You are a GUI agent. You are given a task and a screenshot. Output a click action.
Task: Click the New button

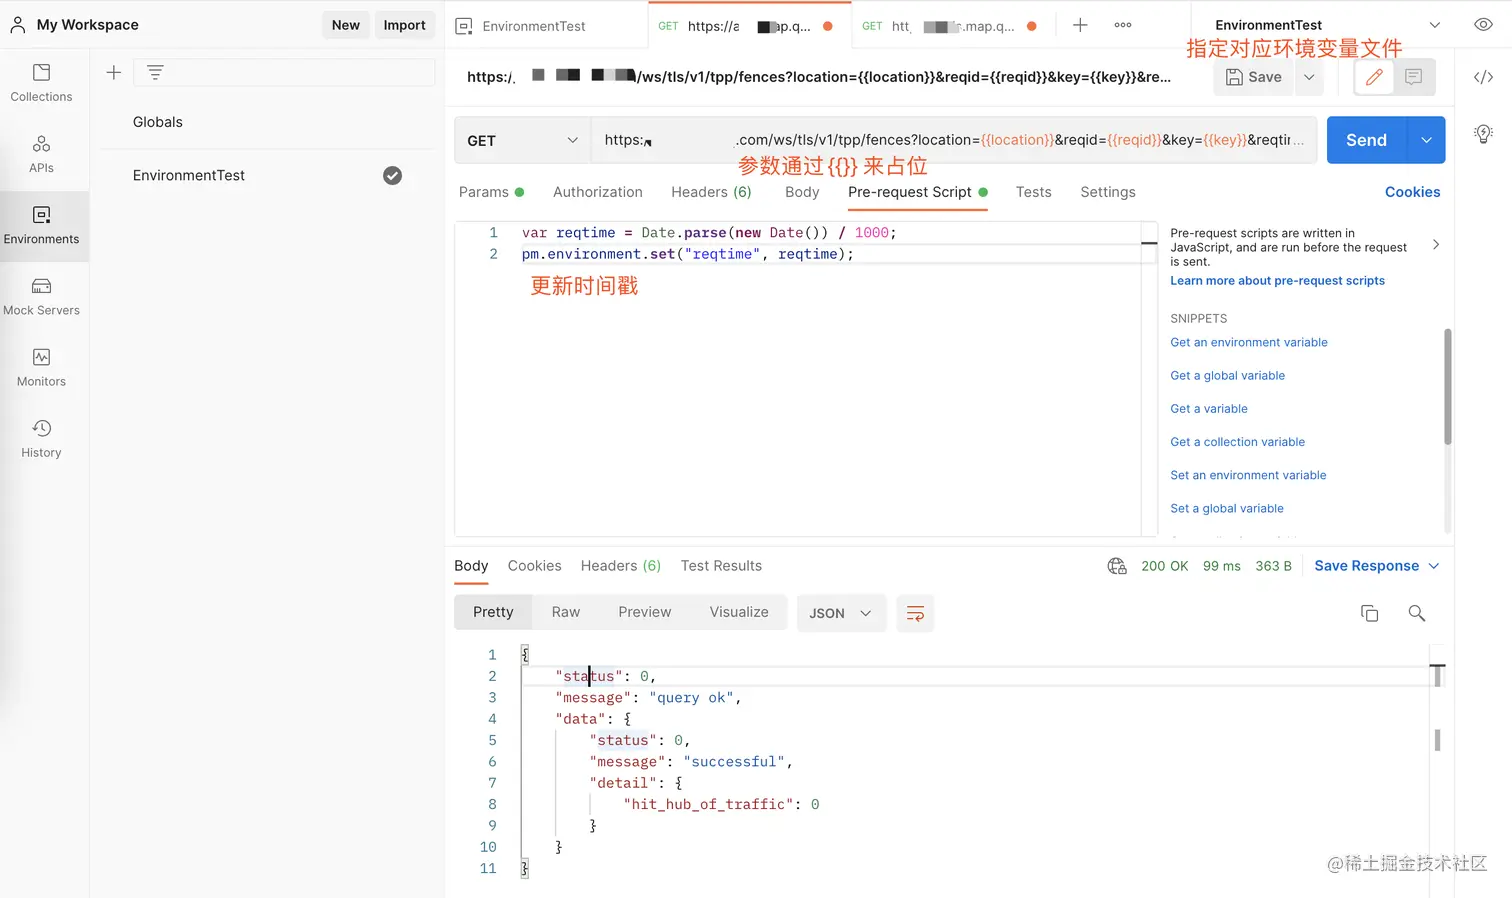pyautogui.click(x=346, y=25)
